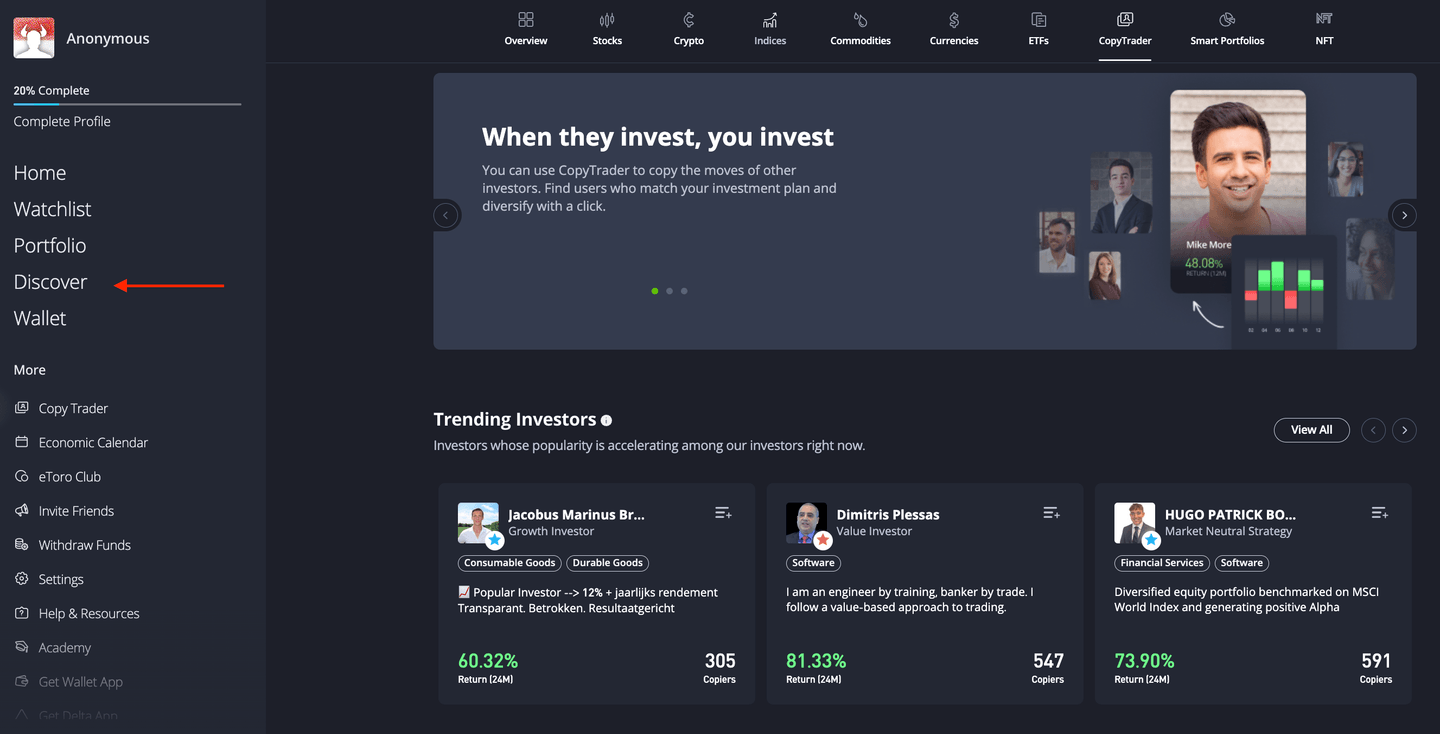Click the Complete Profile link
This screenshot has height=734, width=1440.
[x=62, y=121]
